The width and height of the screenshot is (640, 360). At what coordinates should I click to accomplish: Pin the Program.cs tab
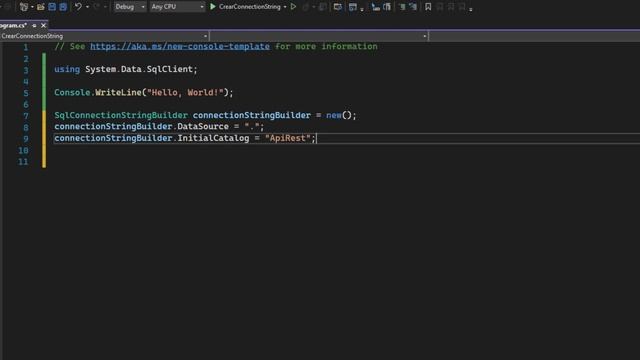[x=34, y=25]
